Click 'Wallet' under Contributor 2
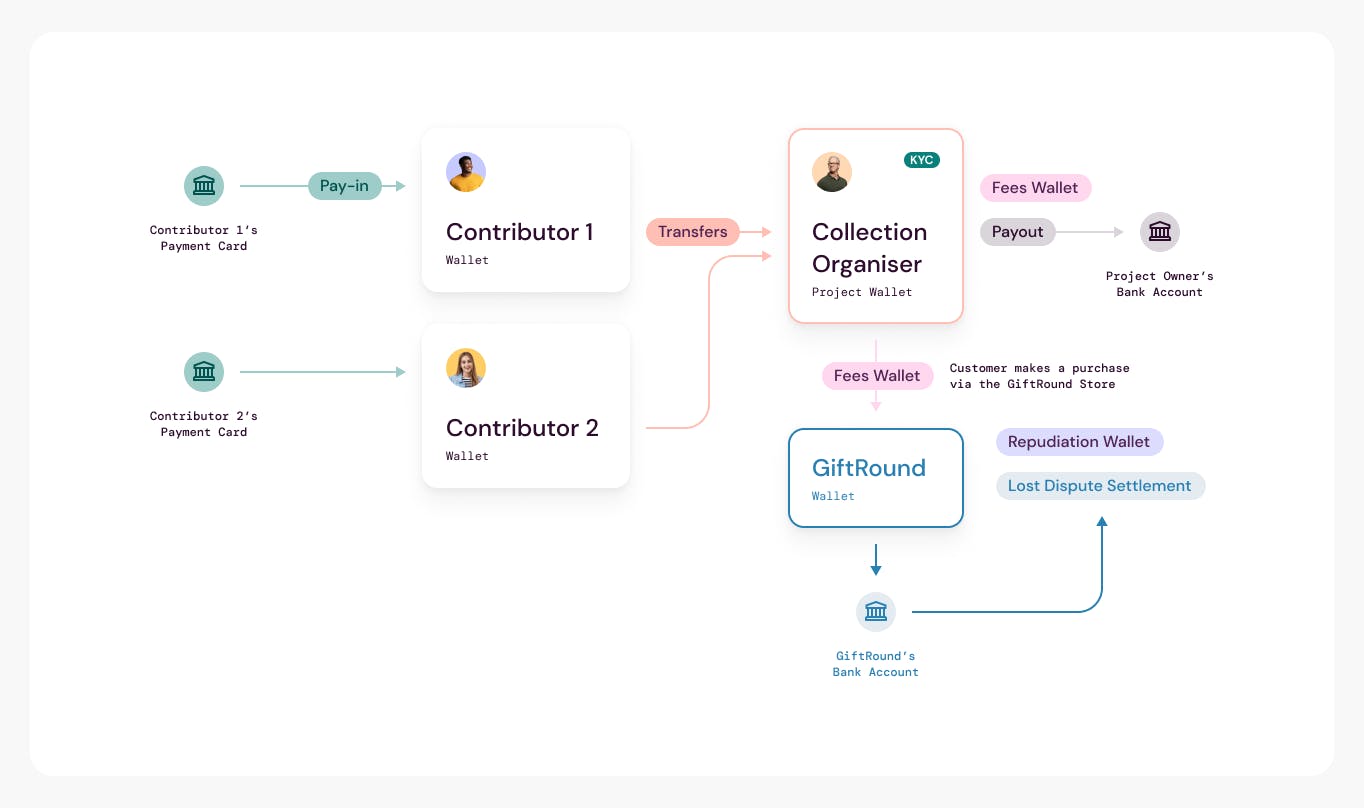 (467, 456)
